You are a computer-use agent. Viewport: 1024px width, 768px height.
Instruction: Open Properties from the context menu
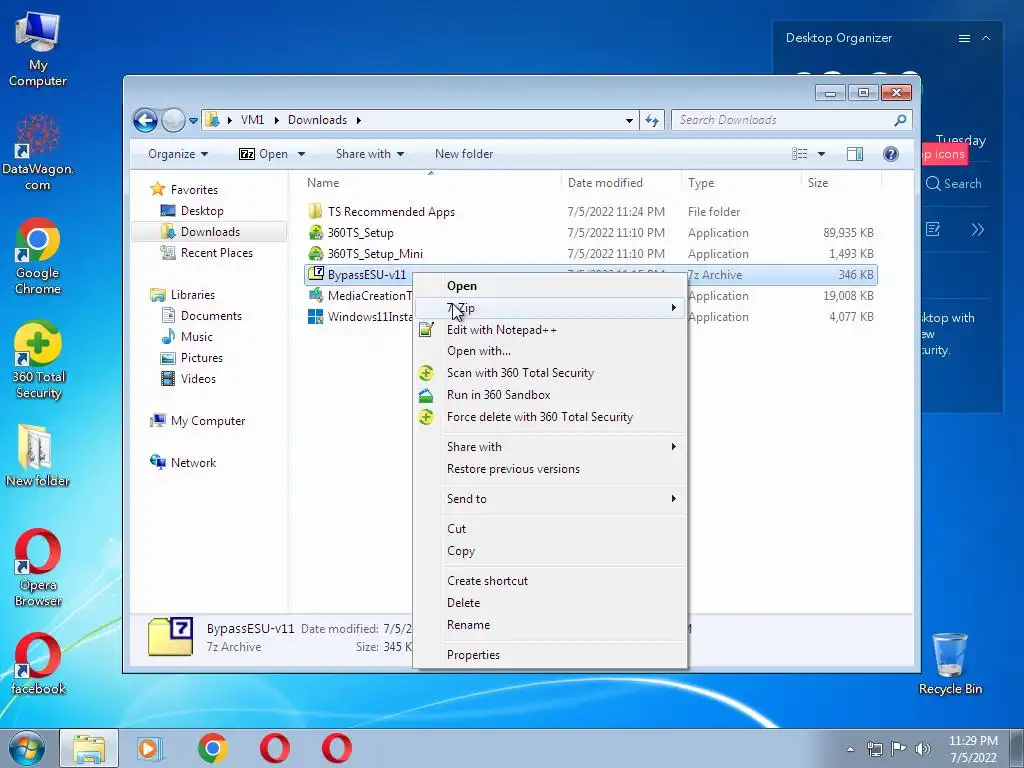pyautogui.click(x=550, y=655)
